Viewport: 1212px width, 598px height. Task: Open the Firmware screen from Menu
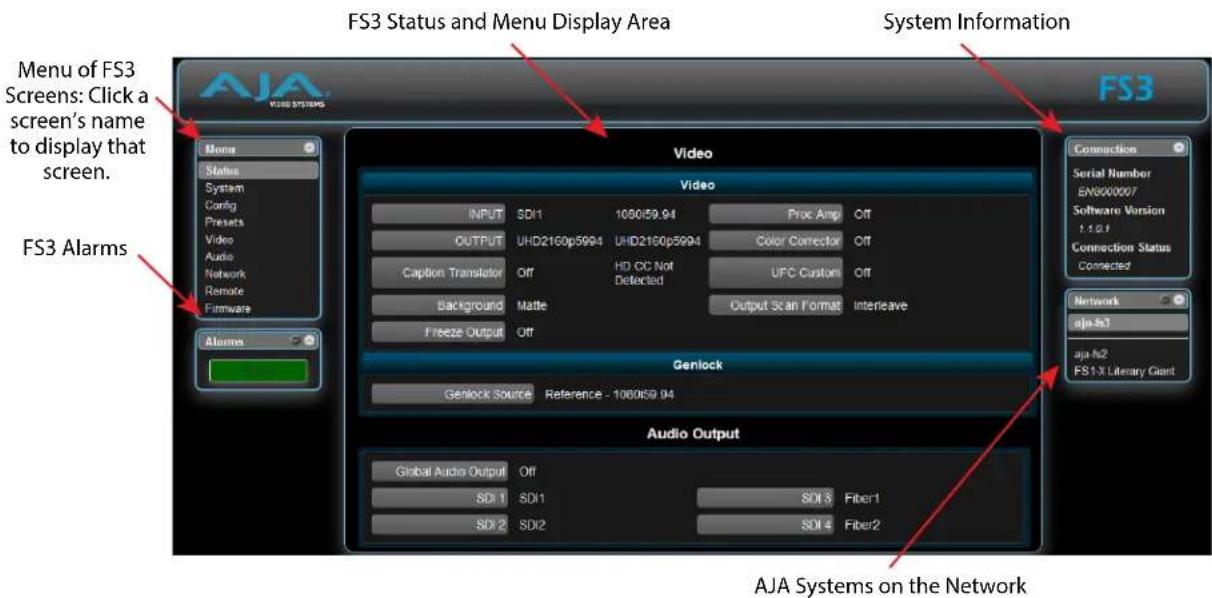228,308
